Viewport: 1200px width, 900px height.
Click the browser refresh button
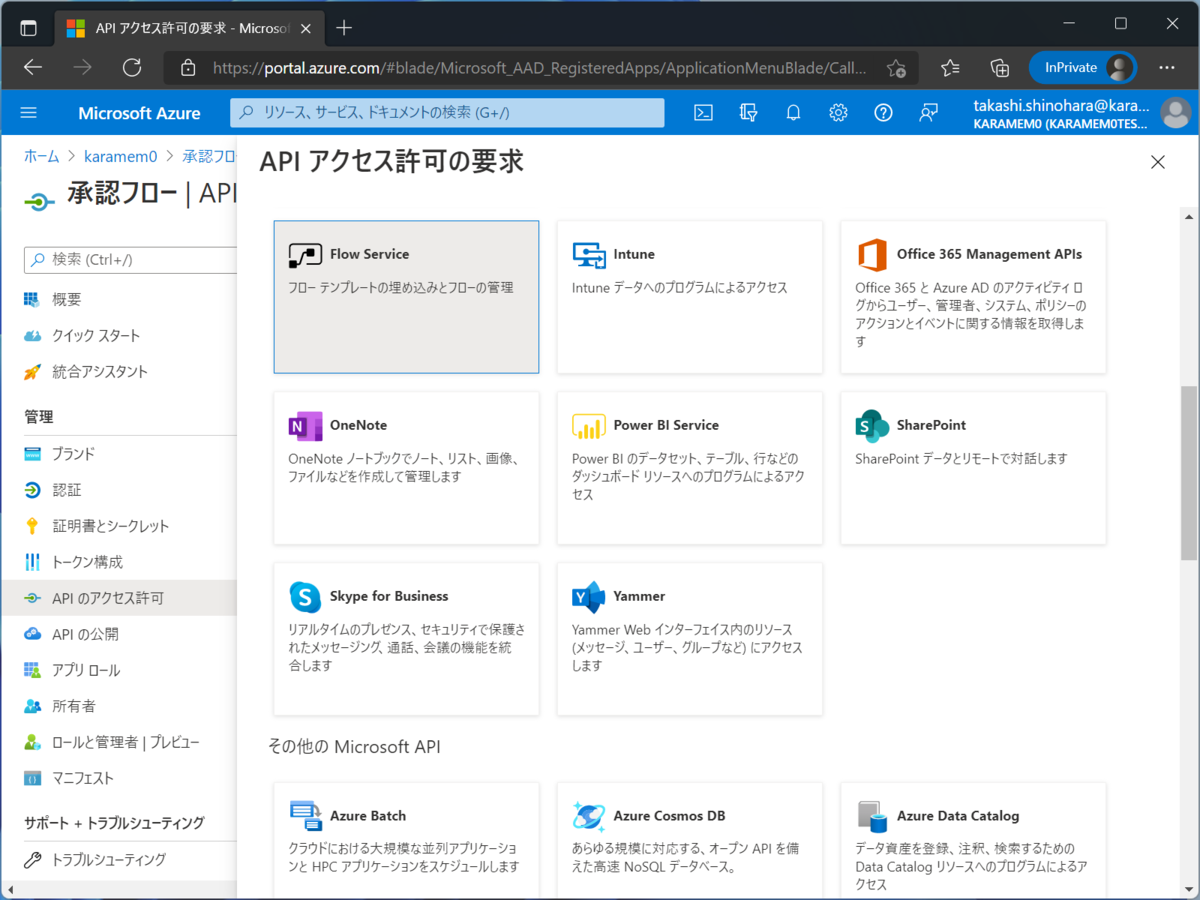coord(131,67)
